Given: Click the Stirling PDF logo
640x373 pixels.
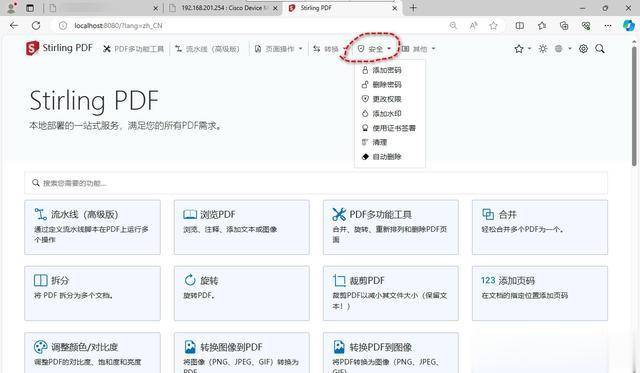Looking at the screenshot, I should tap(59, 48).
